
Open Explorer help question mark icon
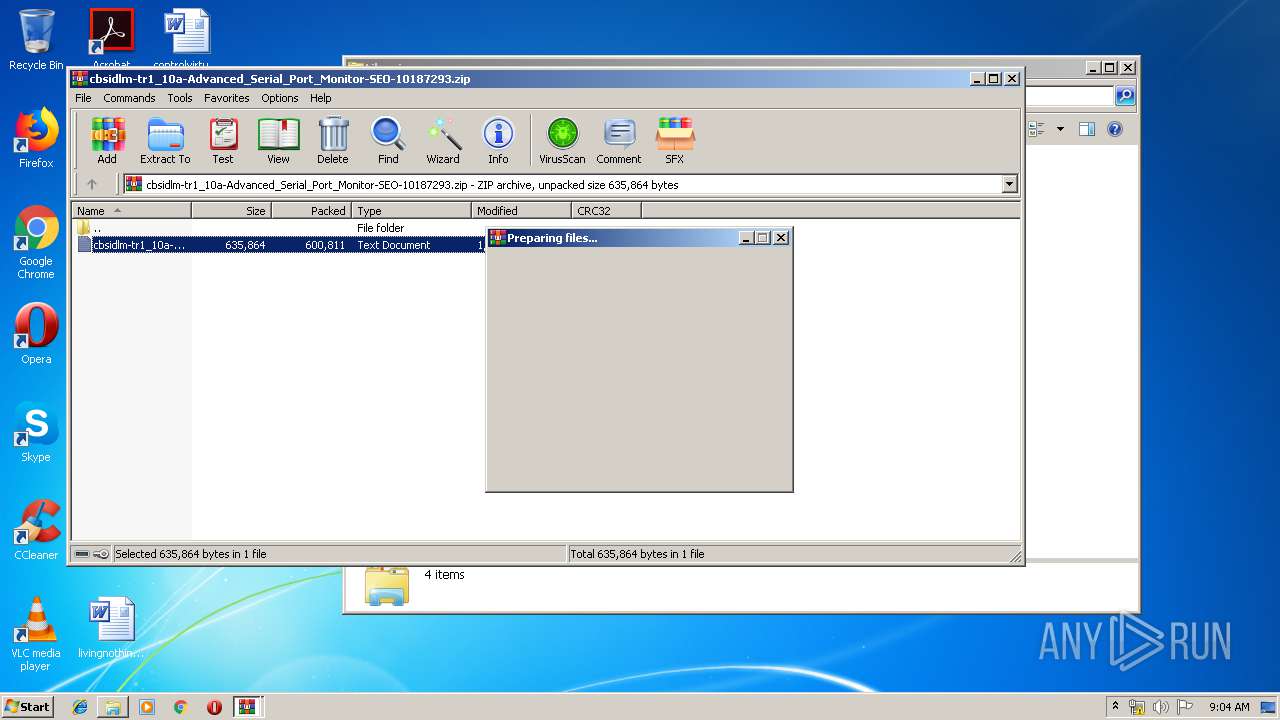1115,129
